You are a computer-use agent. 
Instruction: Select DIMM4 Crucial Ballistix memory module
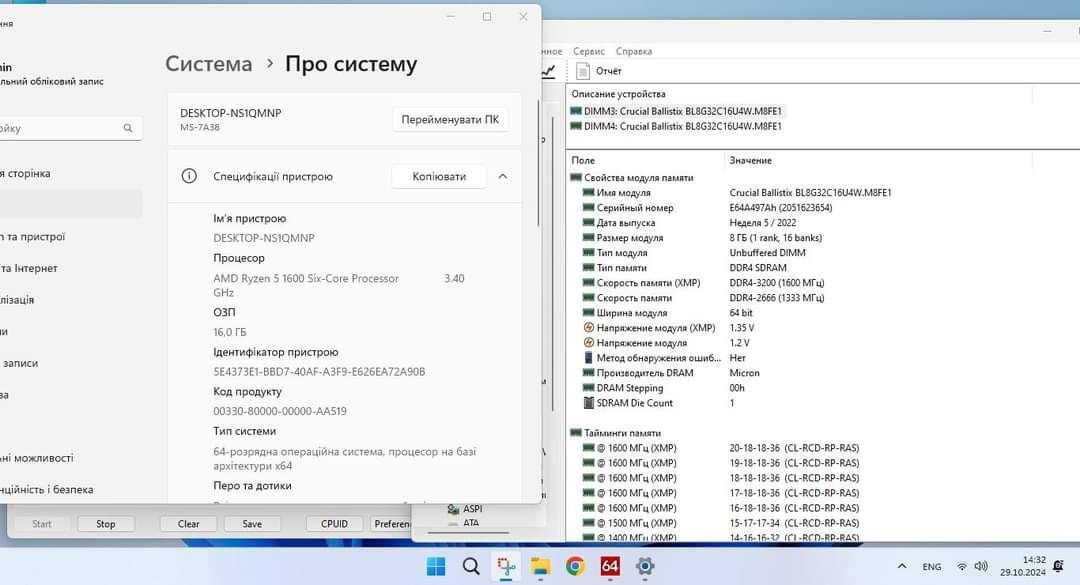(x=676, y=126)
